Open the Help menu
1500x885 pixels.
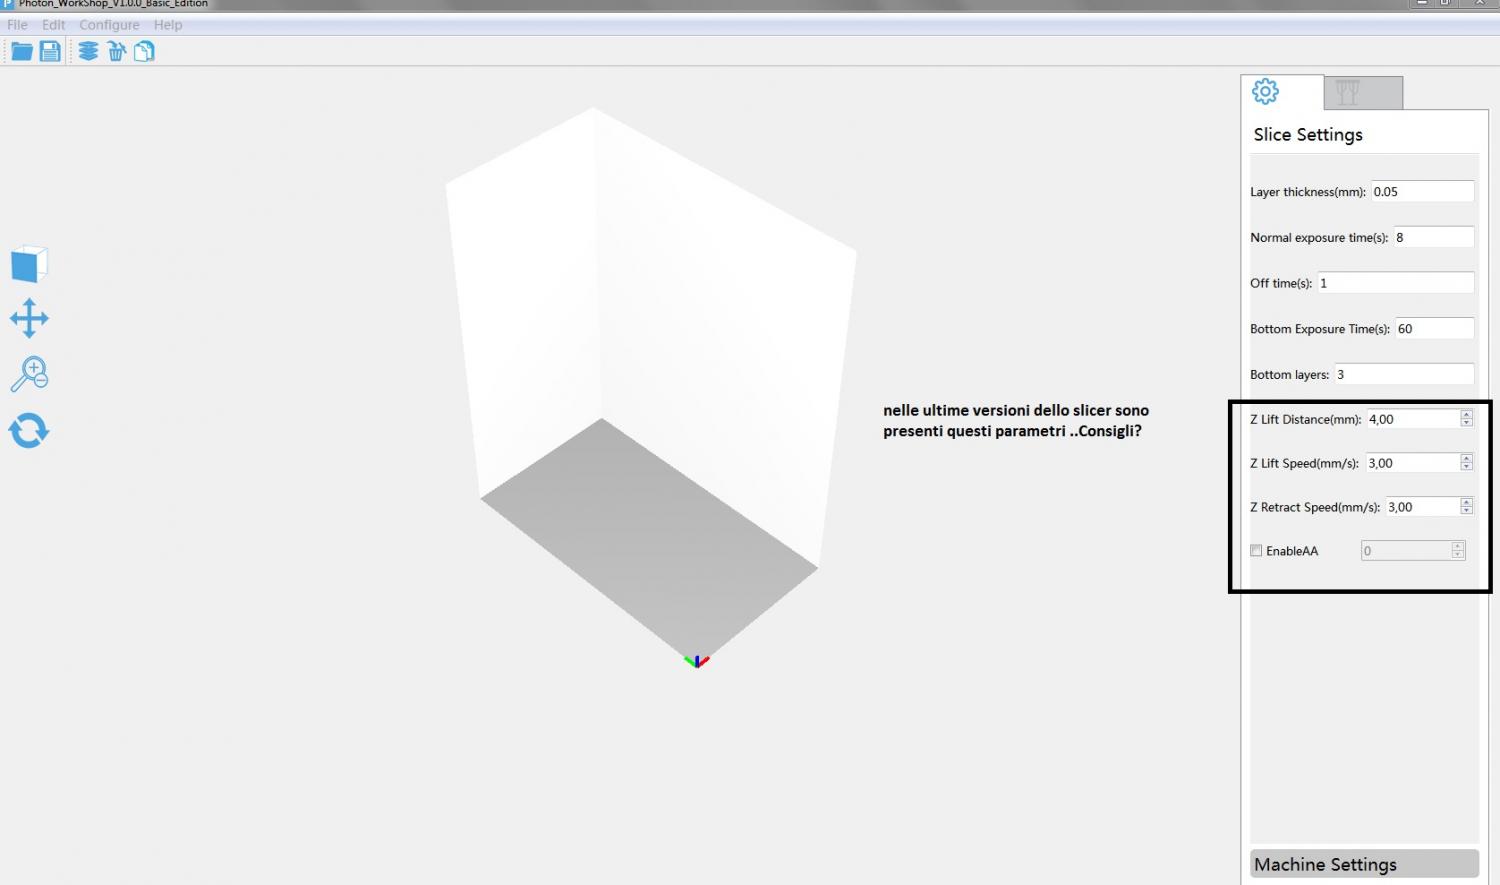pos(168,25)
